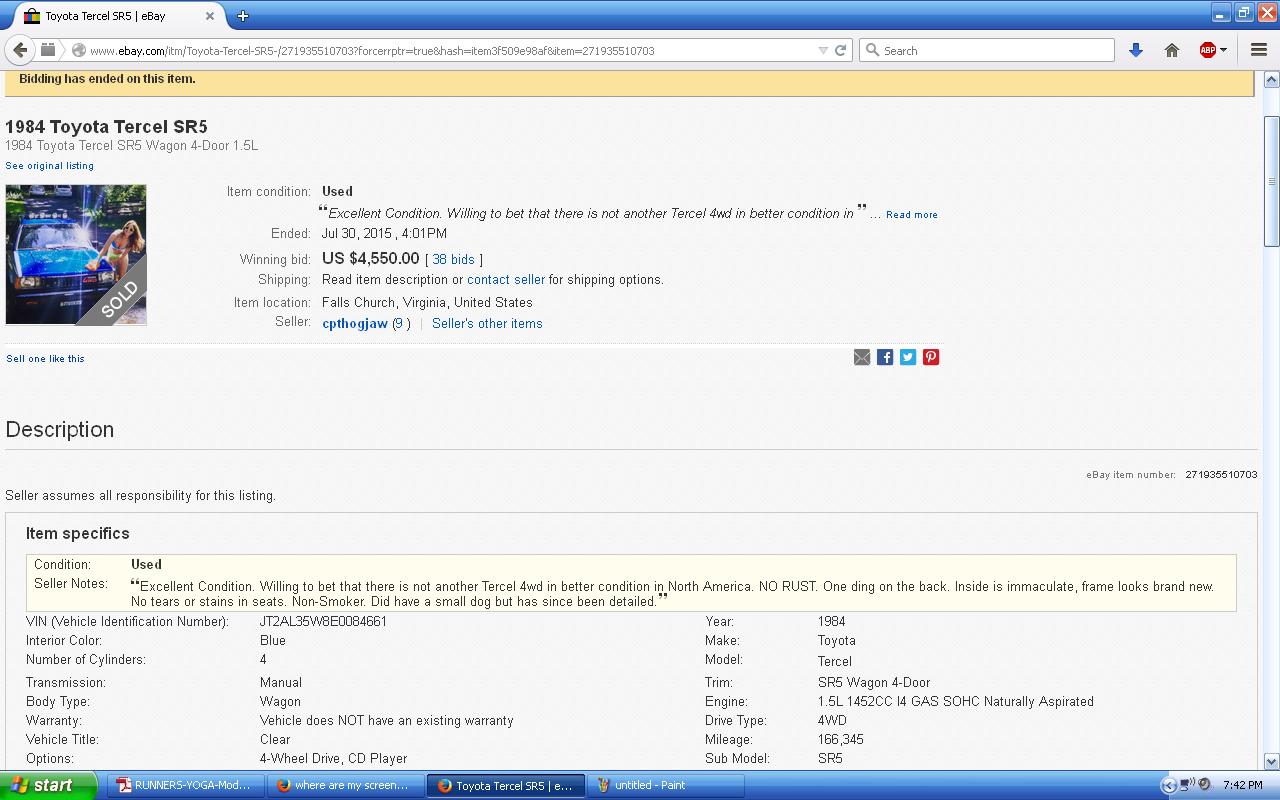Click ended date Jul 30, 2015
This screenshot has height=800, width=1280.
pyautogui.click(x=384, y=233)
